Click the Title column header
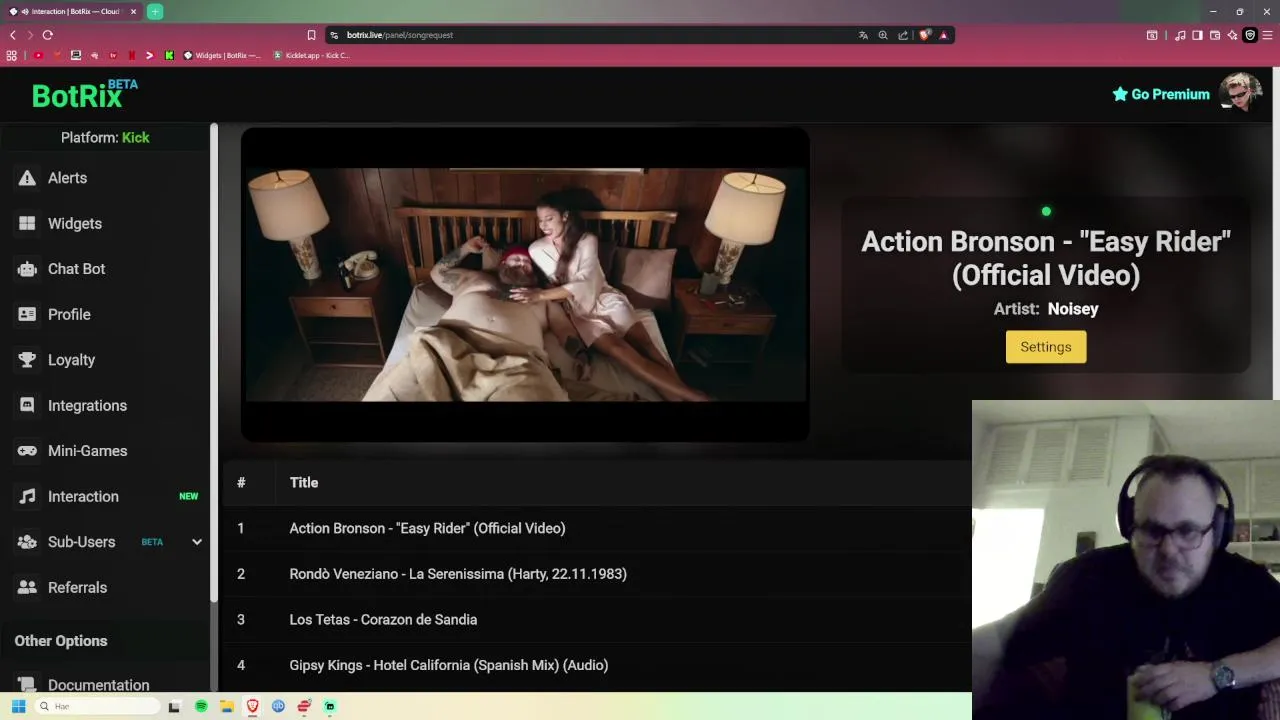This screenshot has width=1280, height=720. [x=304, y=483]
